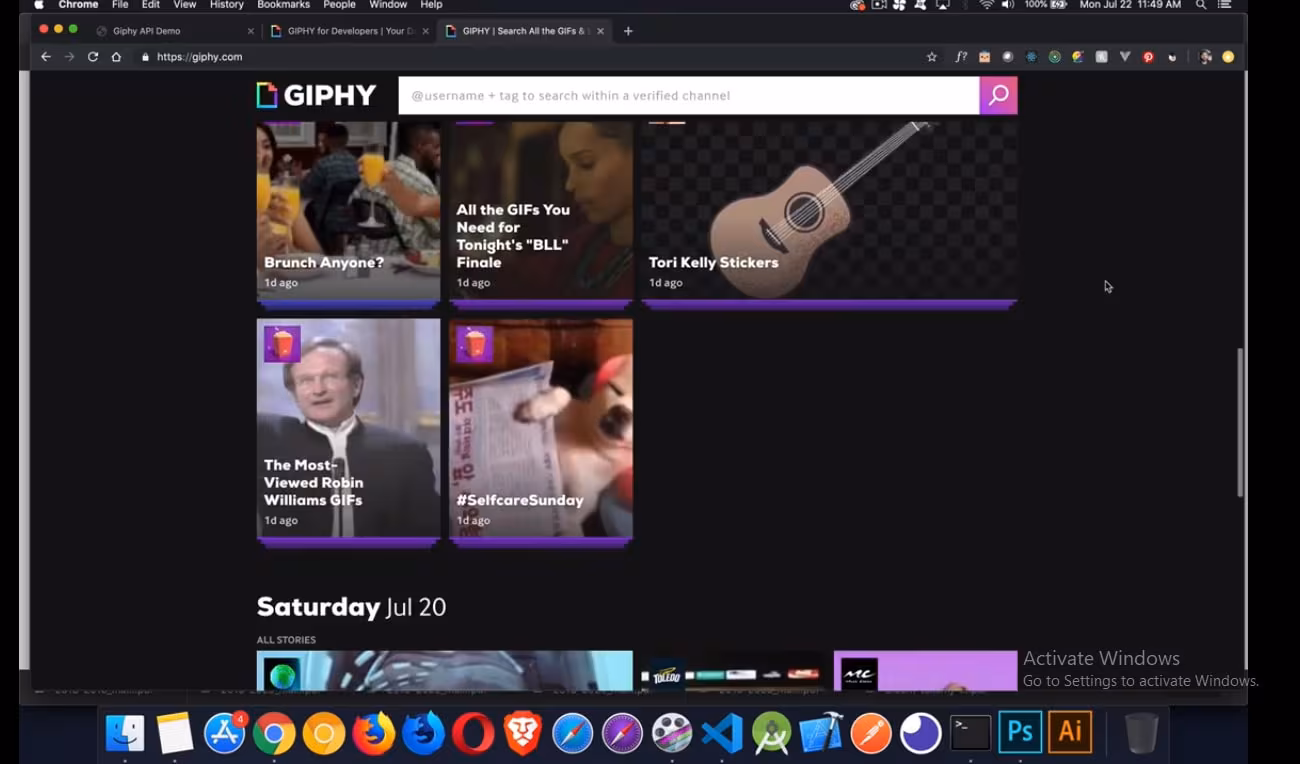This screenshot has height=764, width=1300.
Task: Click the globe badge on the Saturday story
Action: (x=283, y=674)
